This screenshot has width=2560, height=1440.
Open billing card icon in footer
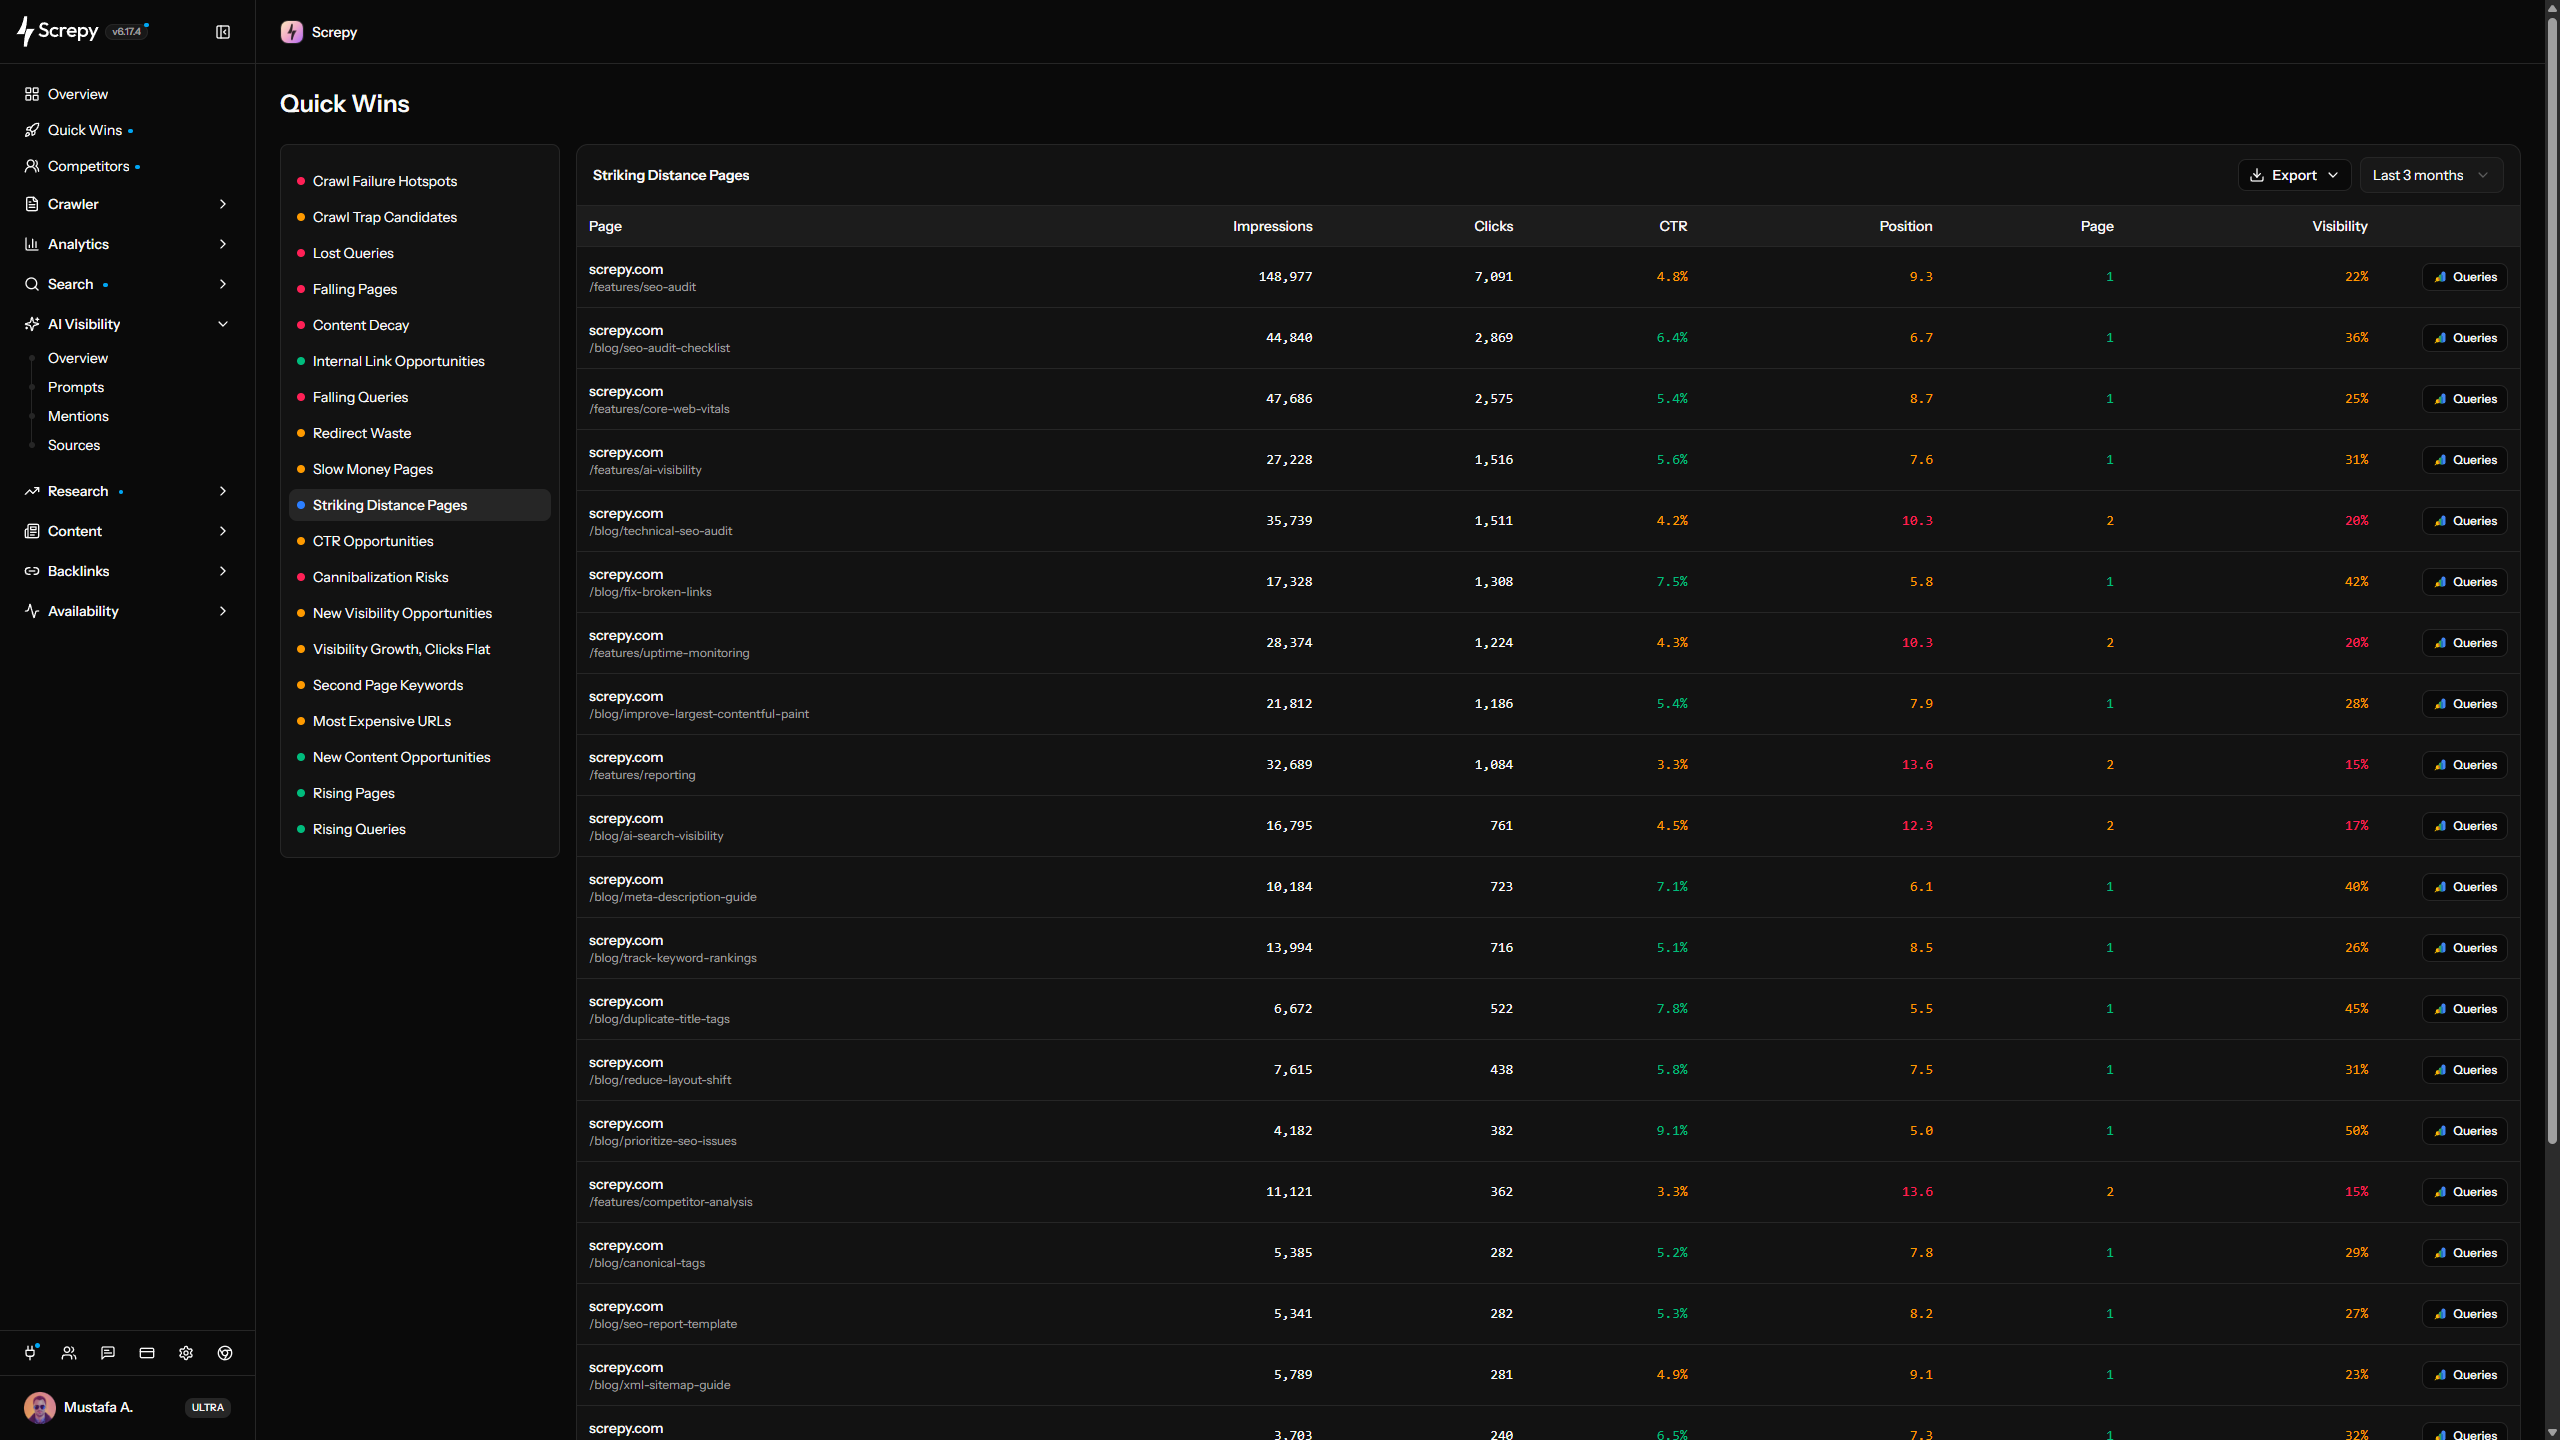coord(147,1353)
